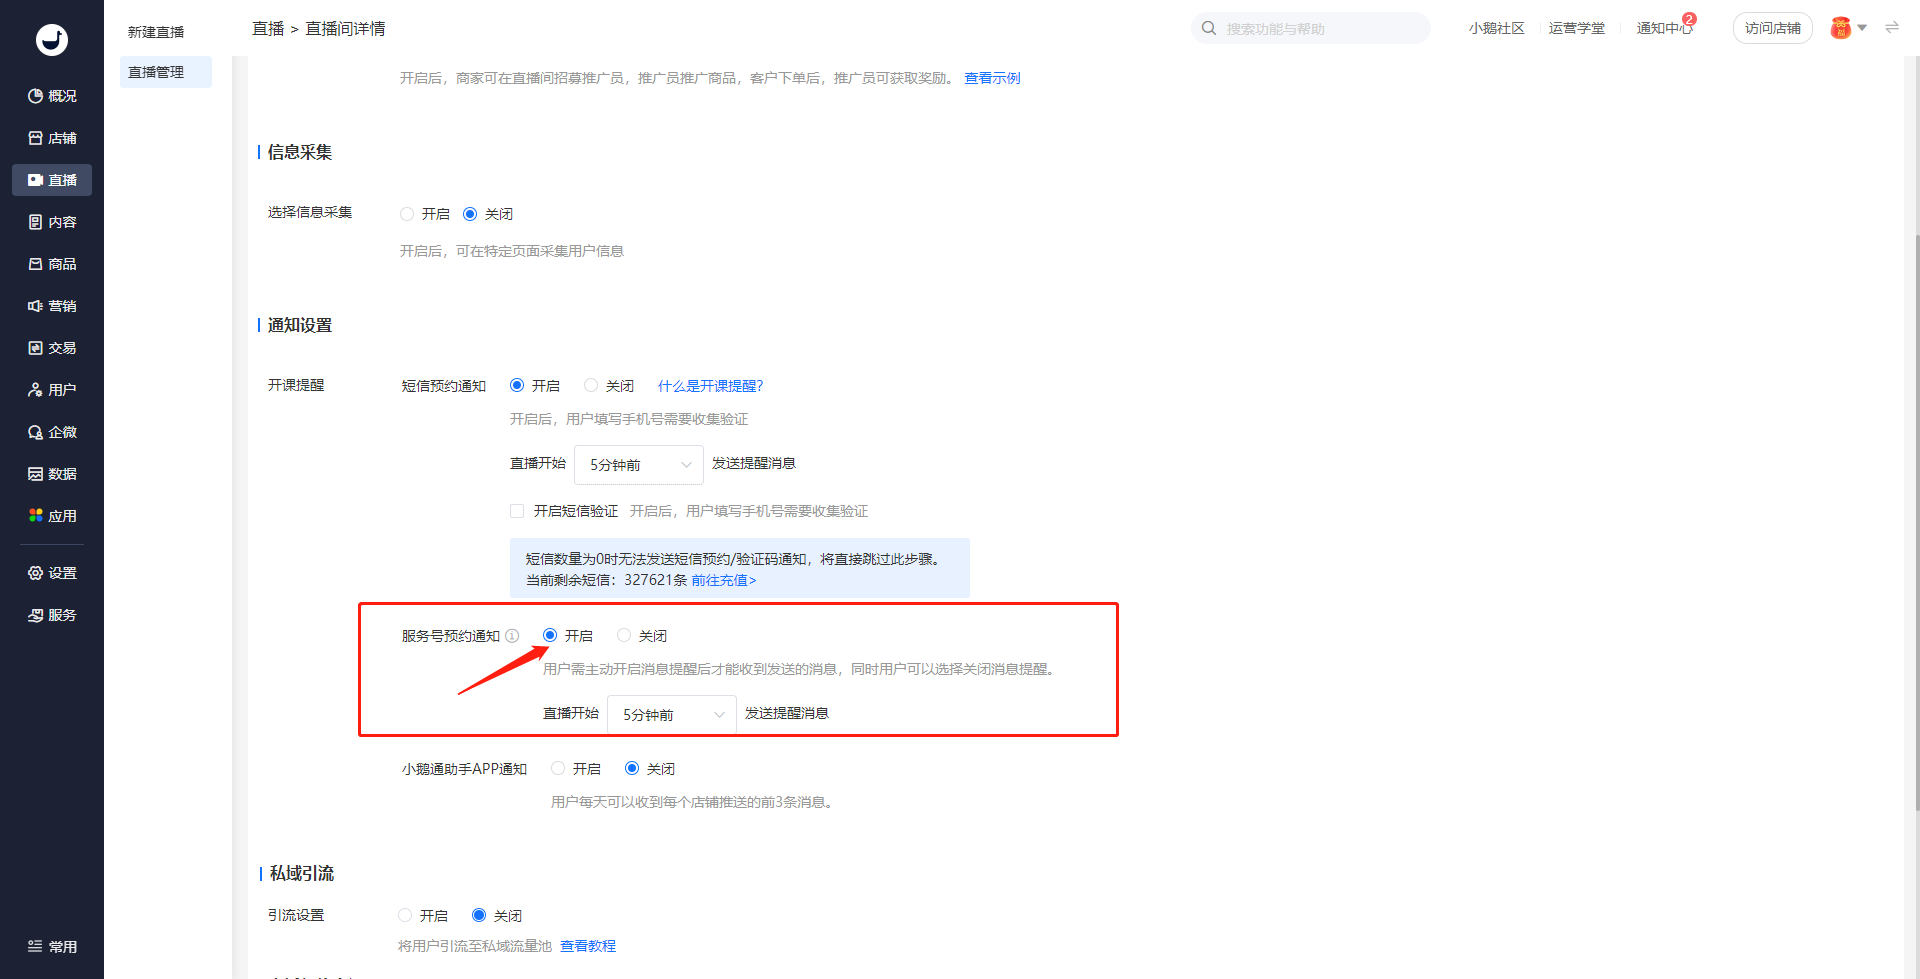Screen dimensions: 1920x979
Task: Open the 5分钟前 dropdown under 直播开始
Action: click(x=638, y=464)
